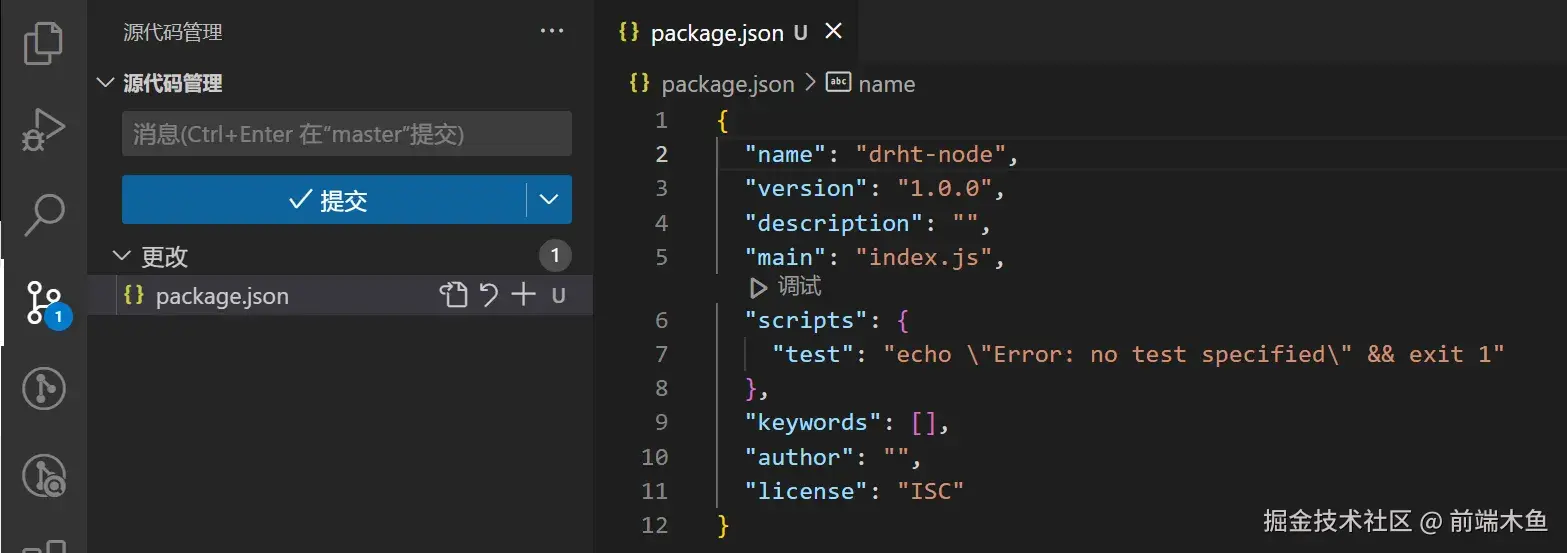Click the "description" key on line 4

pos(834,222)
